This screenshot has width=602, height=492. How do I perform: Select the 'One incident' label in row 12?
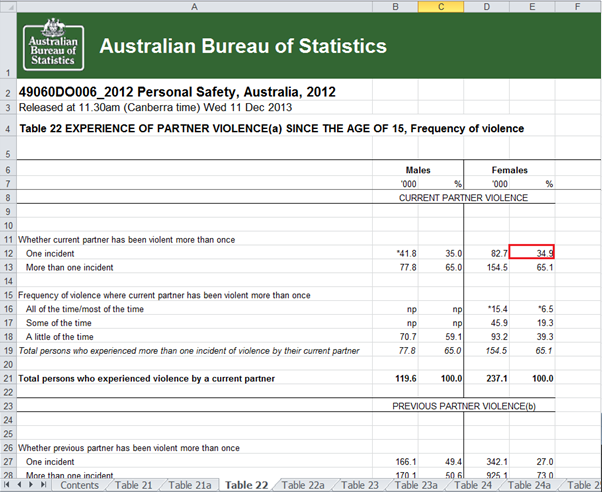[x=194, y=253]
